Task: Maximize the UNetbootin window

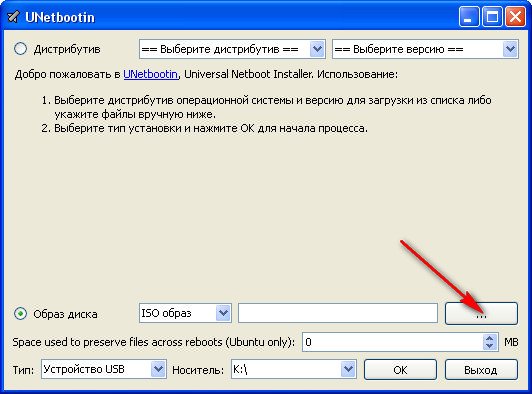Action: 492,17
